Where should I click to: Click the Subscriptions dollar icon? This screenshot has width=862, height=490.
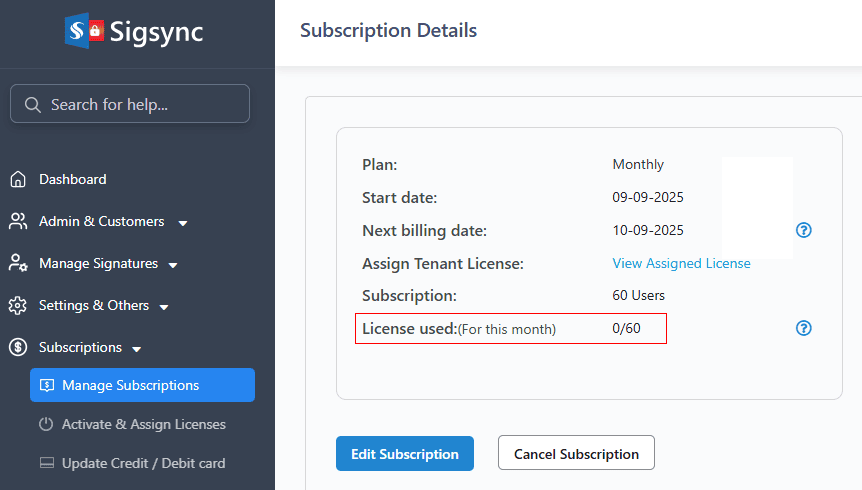coord(18,348)
